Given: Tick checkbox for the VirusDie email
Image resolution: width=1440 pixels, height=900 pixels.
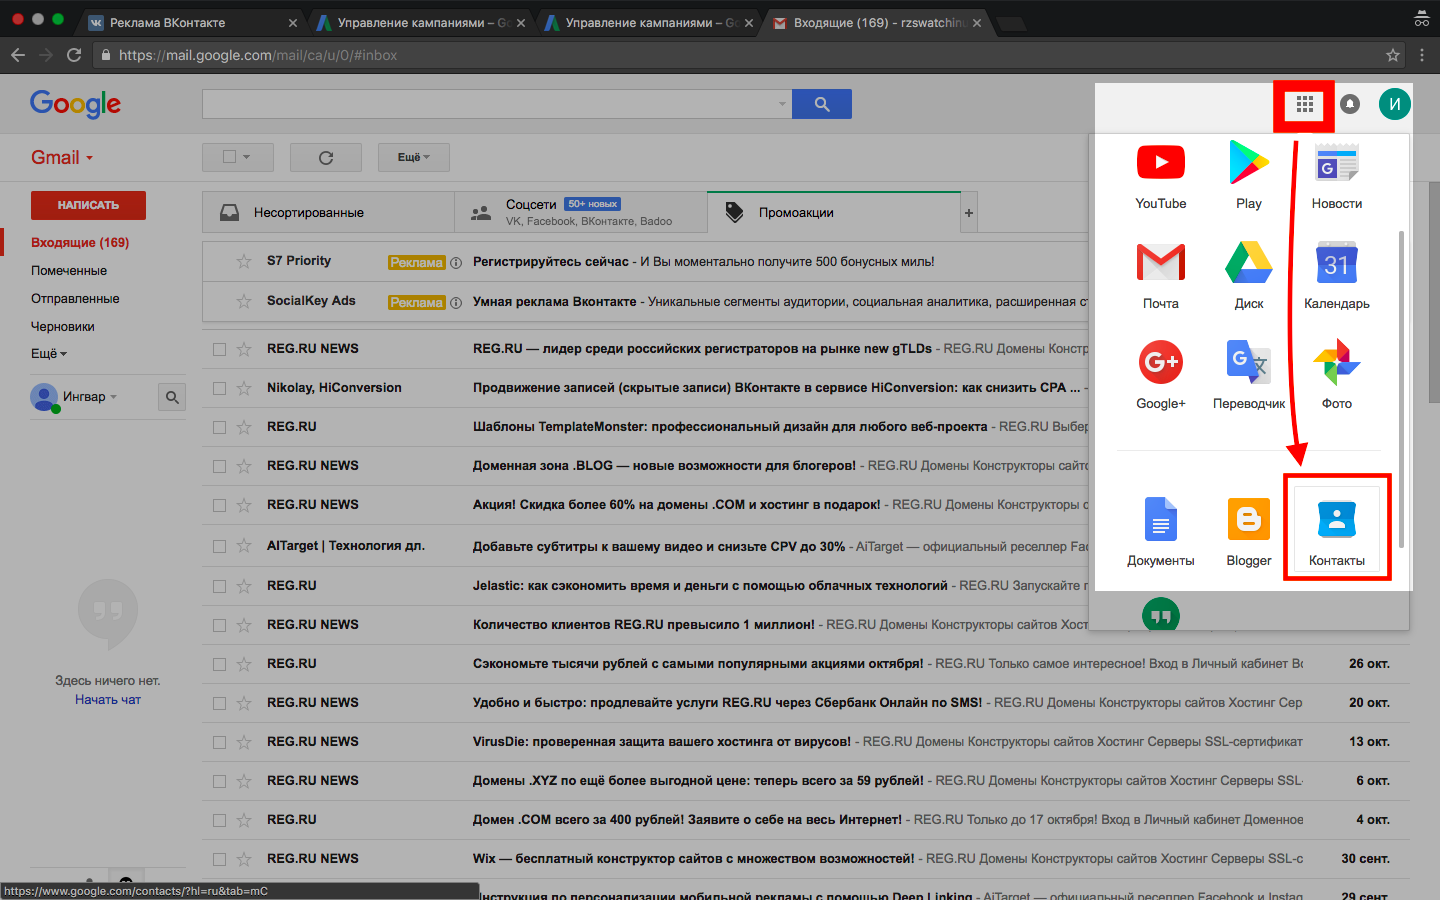Looking at the screenshot, I should [219, 742].
